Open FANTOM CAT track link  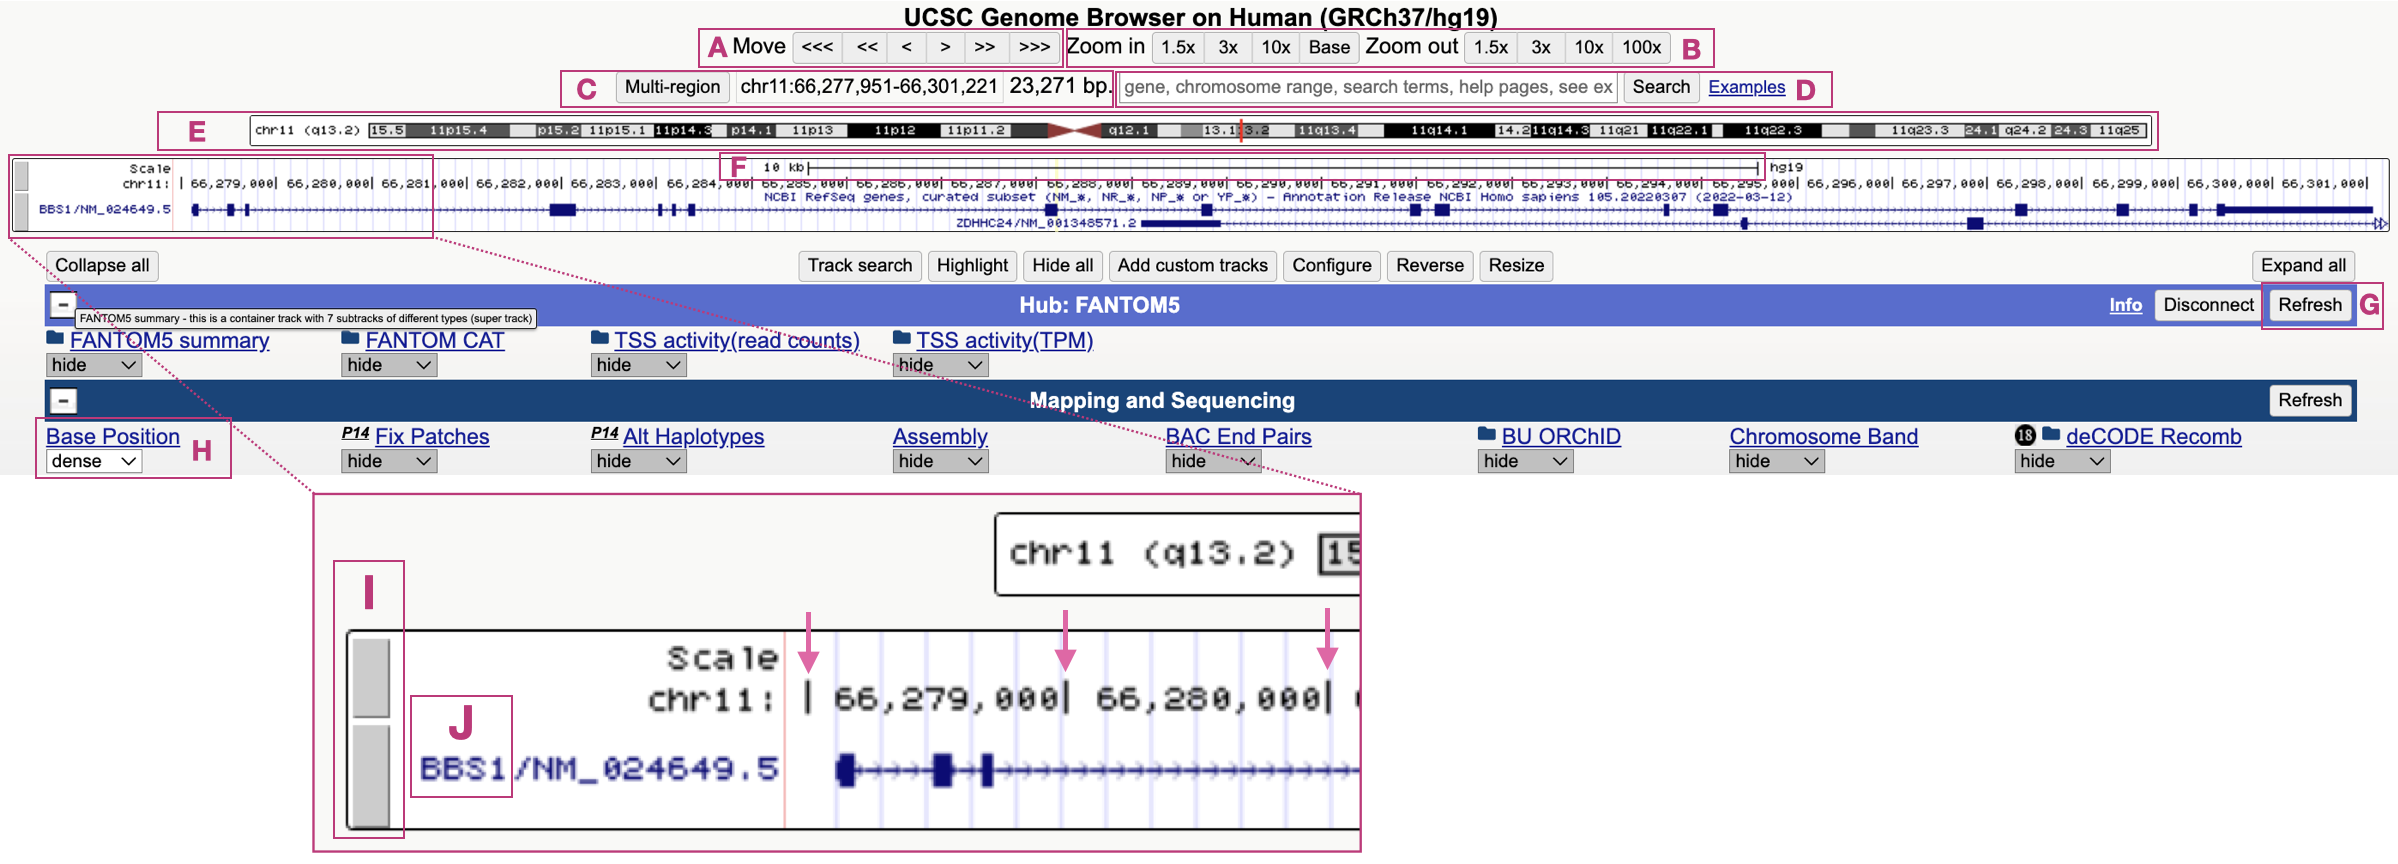434,341
